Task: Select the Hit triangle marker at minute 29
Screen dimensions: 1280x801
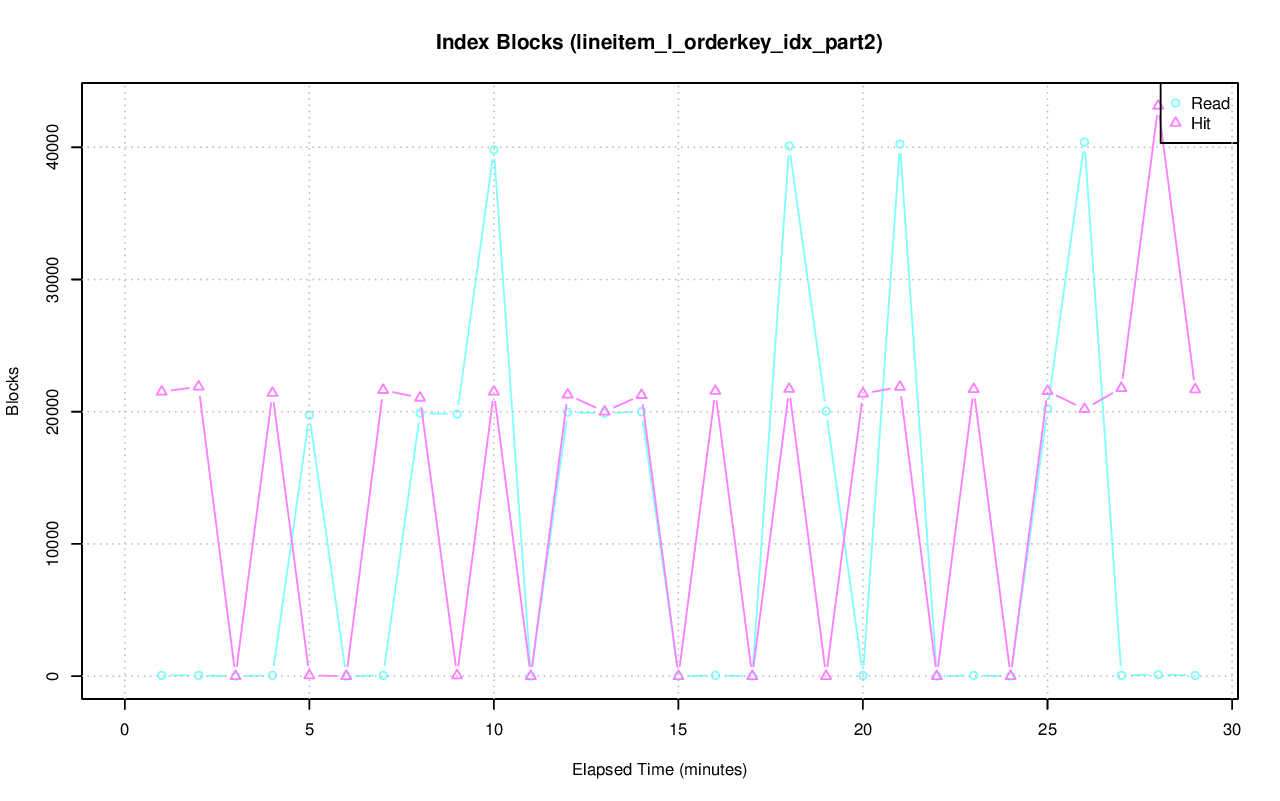Action: pos(1195,388)
